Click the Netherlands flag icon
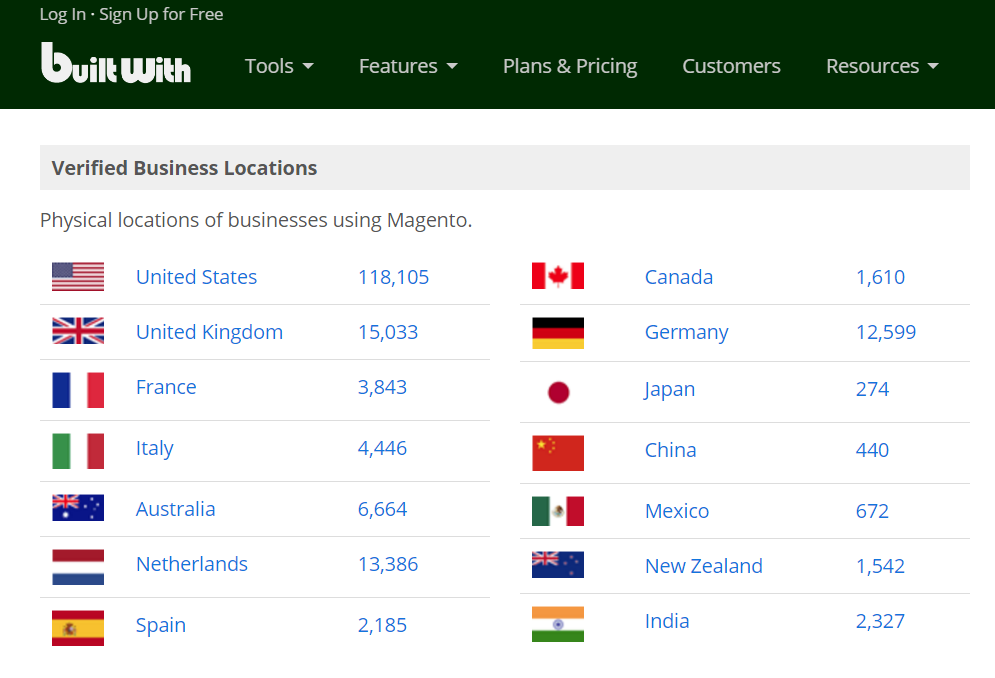 tap(78, 567)
